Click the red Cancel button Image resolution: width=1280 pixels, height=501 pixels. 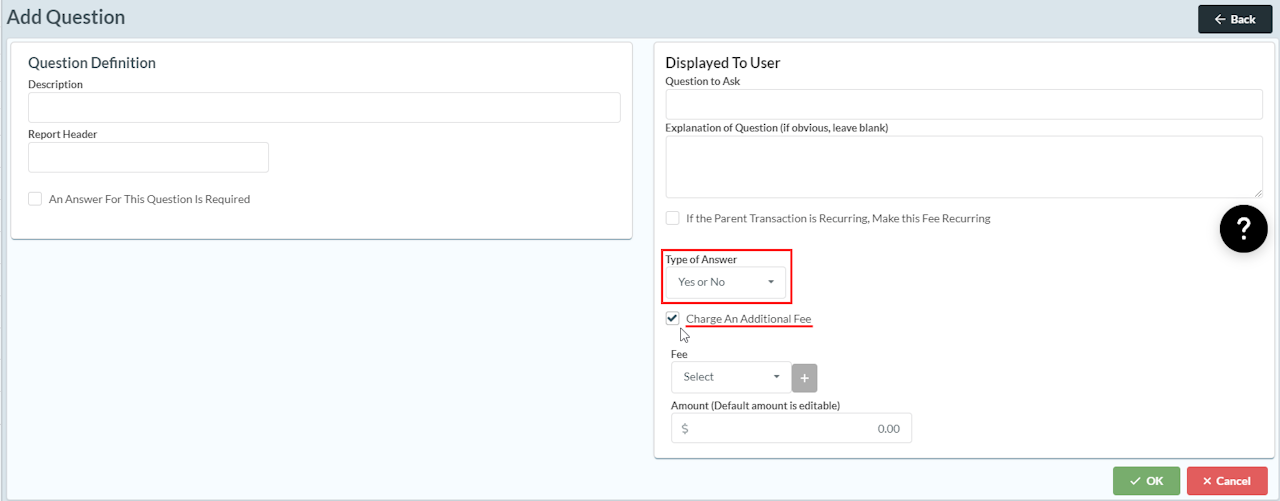tap(1226, 481)
